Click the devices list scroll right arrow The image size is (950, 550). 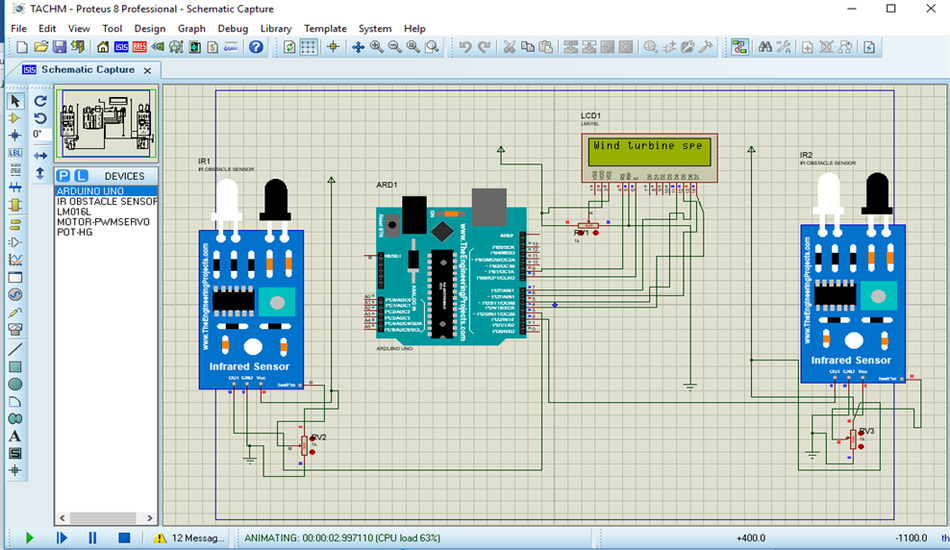(x=150, y=518)
